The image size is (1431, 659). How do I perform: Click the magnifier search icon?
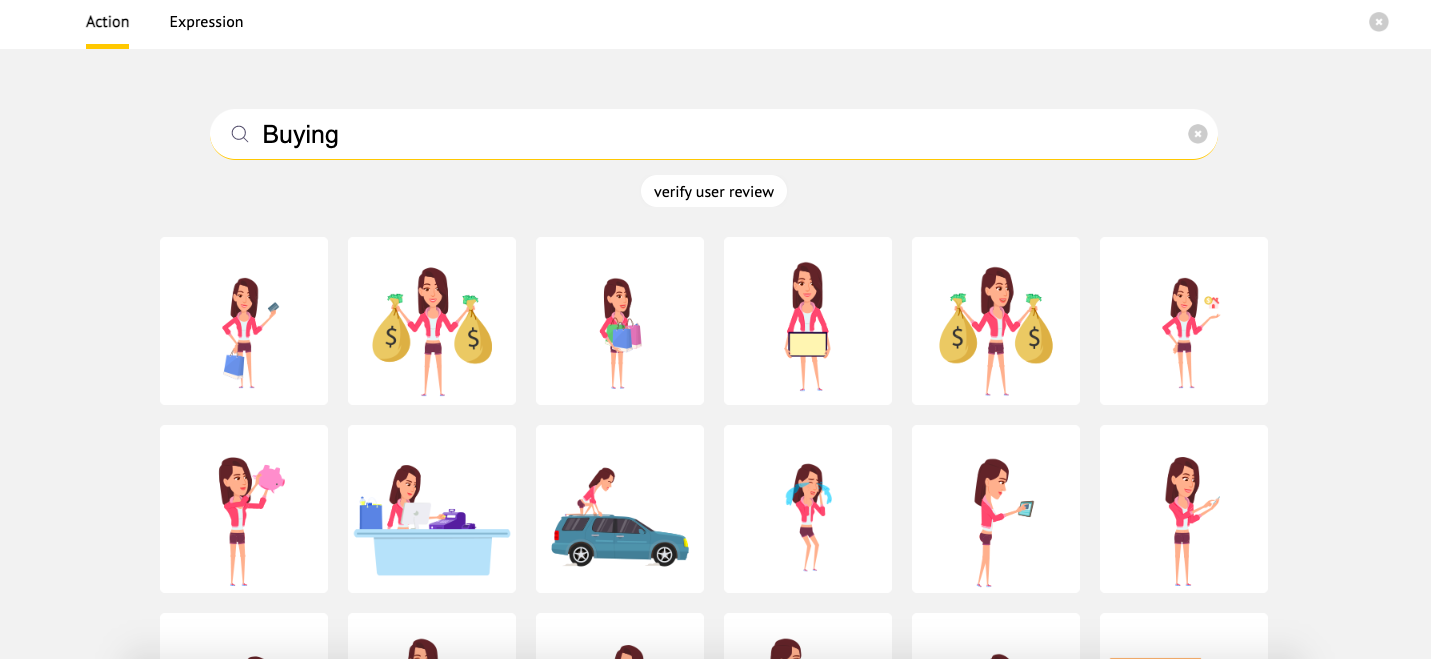pos(240,134)
